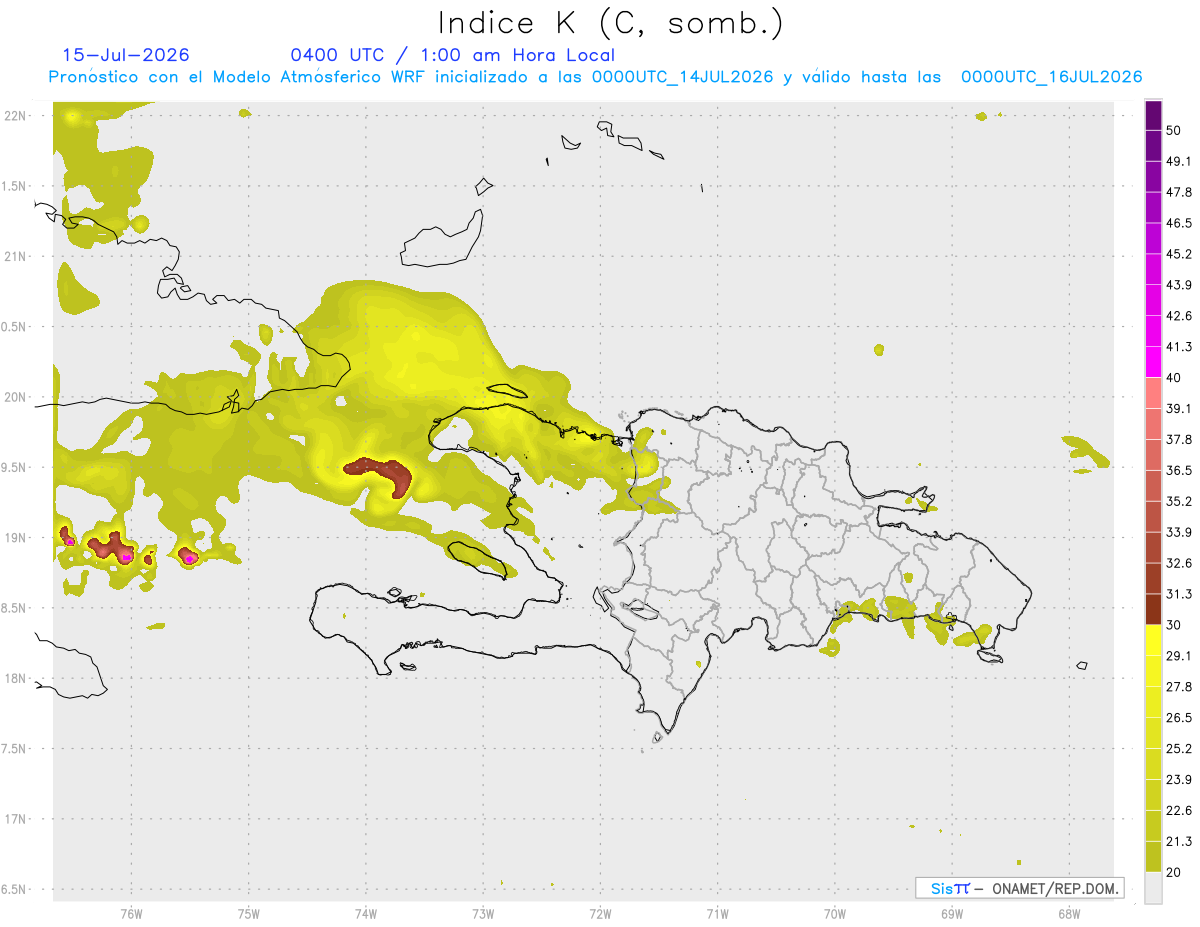This screenshot has height=927, width=1200.
Task: Click the '33.9' colorbar value
Action: pyautogui.click(x=1179, y=532)
